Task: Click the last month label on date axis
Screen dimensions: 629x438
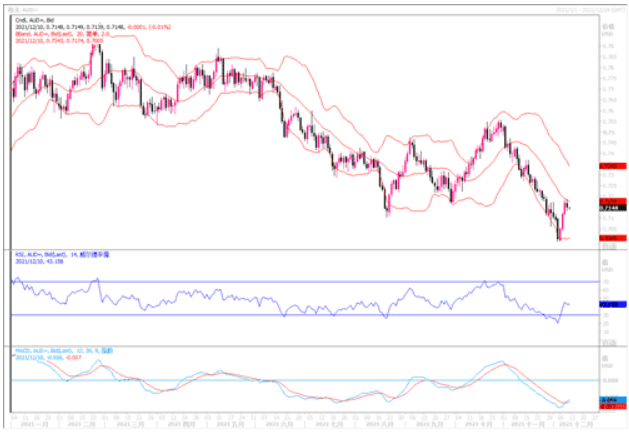Action: pos(578,424)
